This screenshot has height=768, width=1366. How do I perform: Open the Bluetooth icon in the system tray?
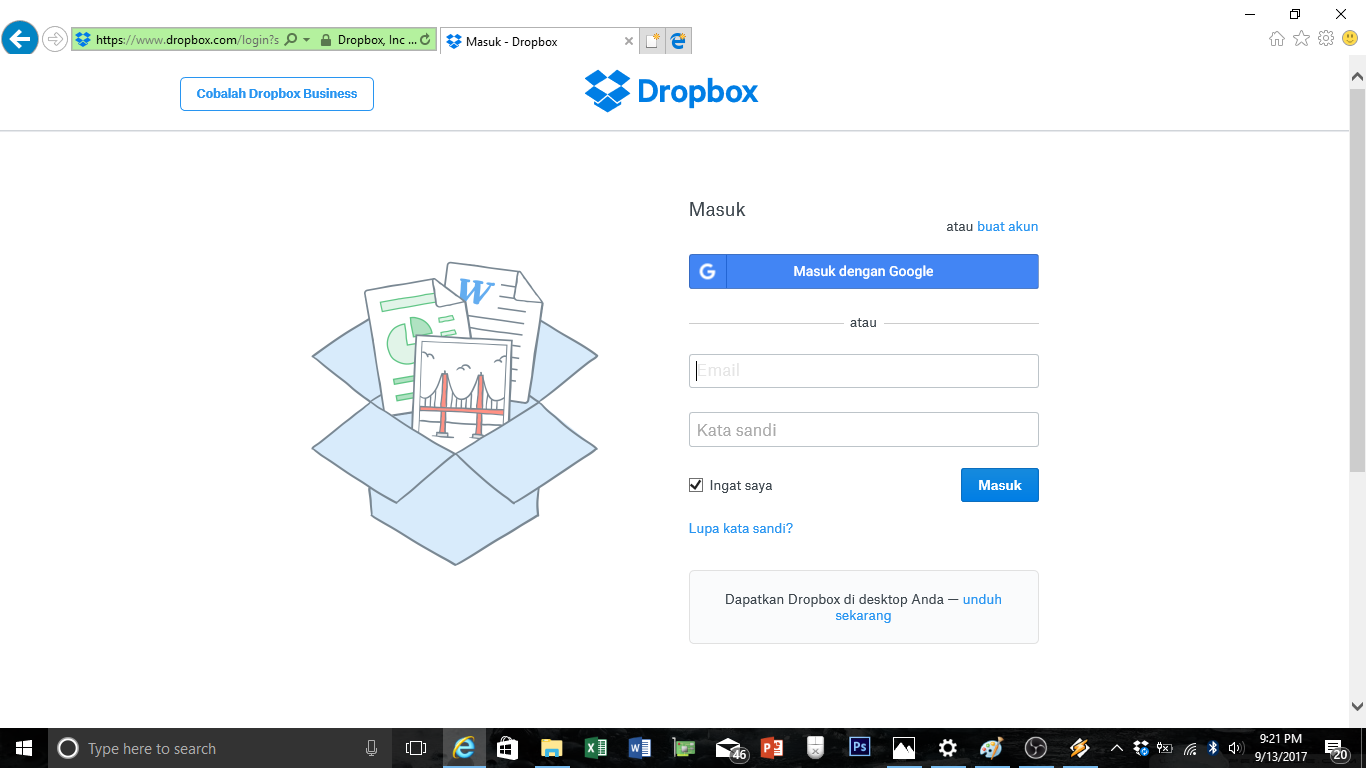(x=1213, y=747)
